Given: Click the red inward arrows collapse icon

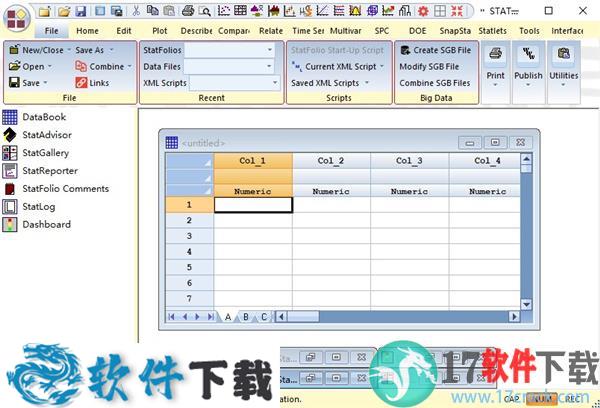Looking at the screenshot, I should [x=457, y=11].
